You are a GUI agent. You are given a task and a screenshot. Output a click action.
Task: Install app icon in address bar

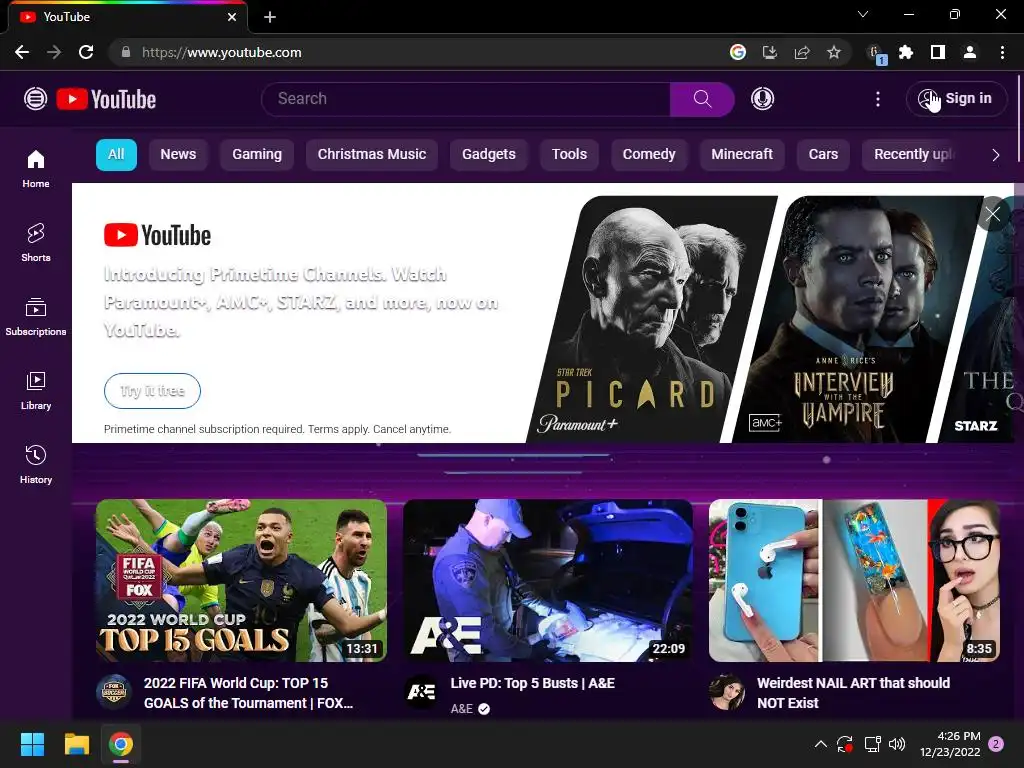coord(770,52)
